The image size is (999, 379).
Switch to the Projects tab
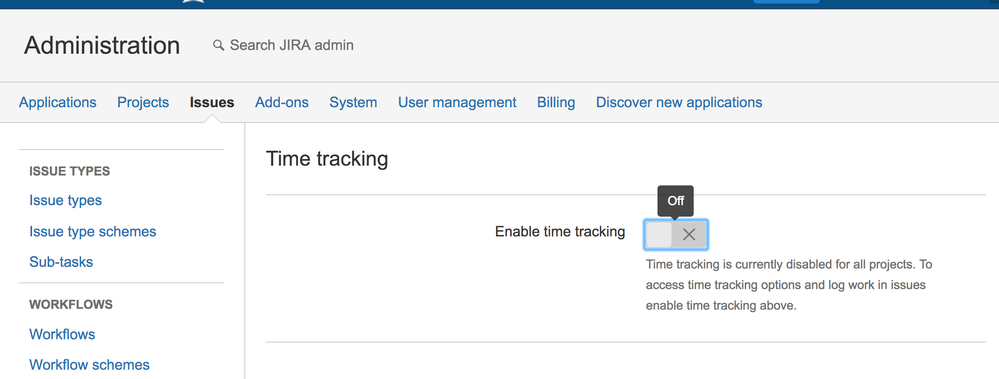[143, 102]
